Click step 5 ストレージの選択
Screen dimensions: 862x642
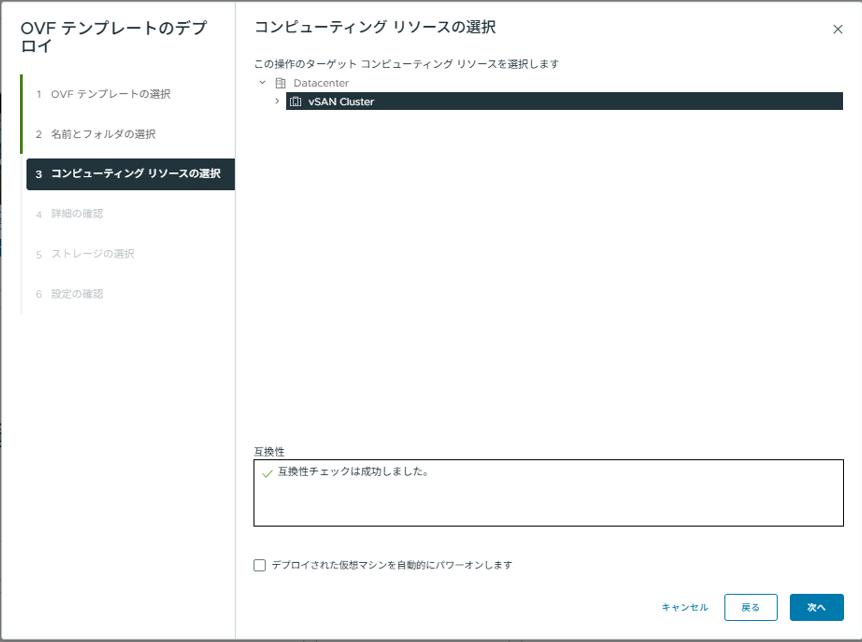[x=85, y=254]
